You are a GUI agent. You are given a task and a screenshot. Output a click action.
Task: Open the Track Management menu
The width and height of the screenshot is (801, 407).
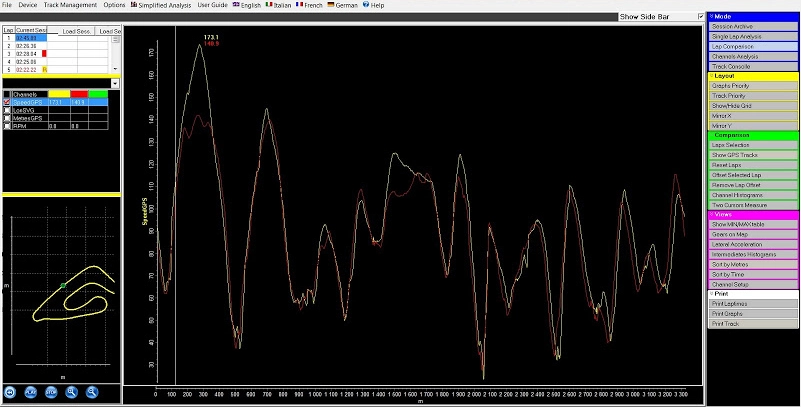click(70, 5)
